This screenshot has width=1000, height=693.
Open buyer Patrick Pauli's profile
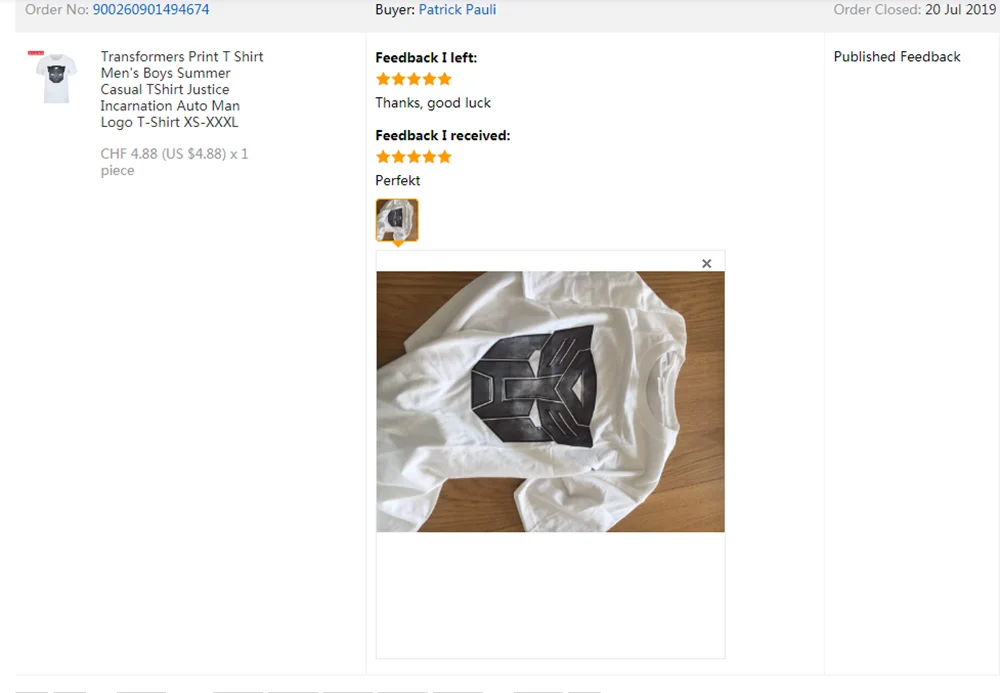pyautogui.click(x=457, y=10)
